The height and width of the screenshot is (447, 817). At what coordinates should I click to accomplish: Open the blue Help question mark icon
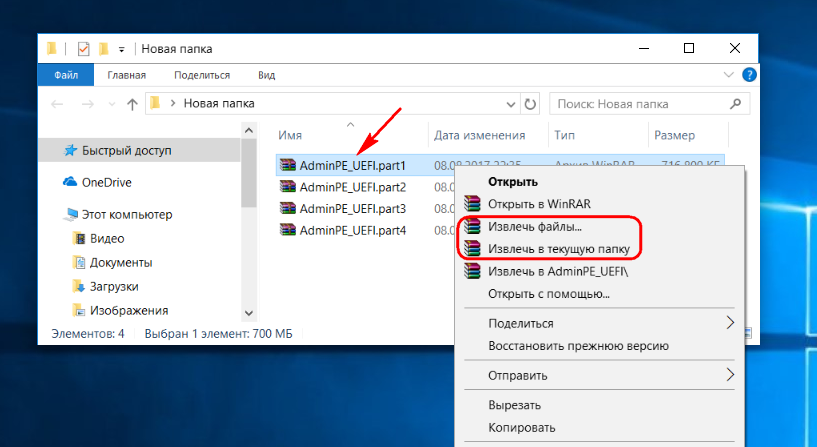click(x=749, y=75)
